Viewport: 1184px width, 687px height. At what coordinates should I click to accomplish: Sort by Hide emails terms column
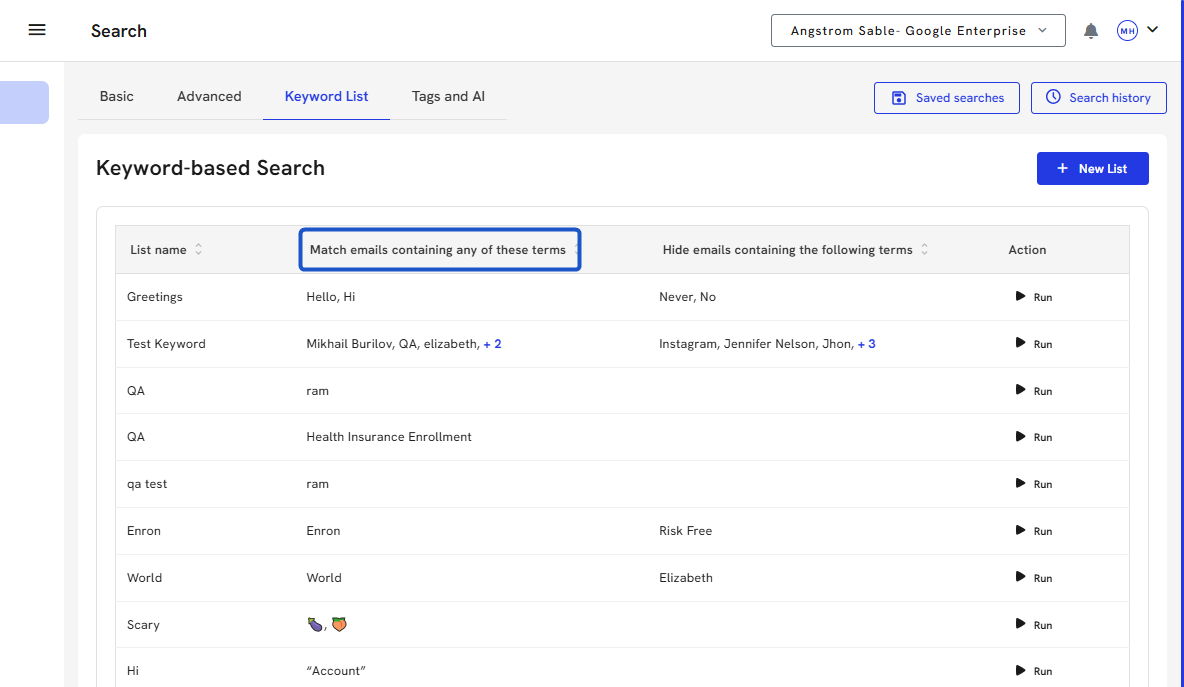click(x=924, y=250)
